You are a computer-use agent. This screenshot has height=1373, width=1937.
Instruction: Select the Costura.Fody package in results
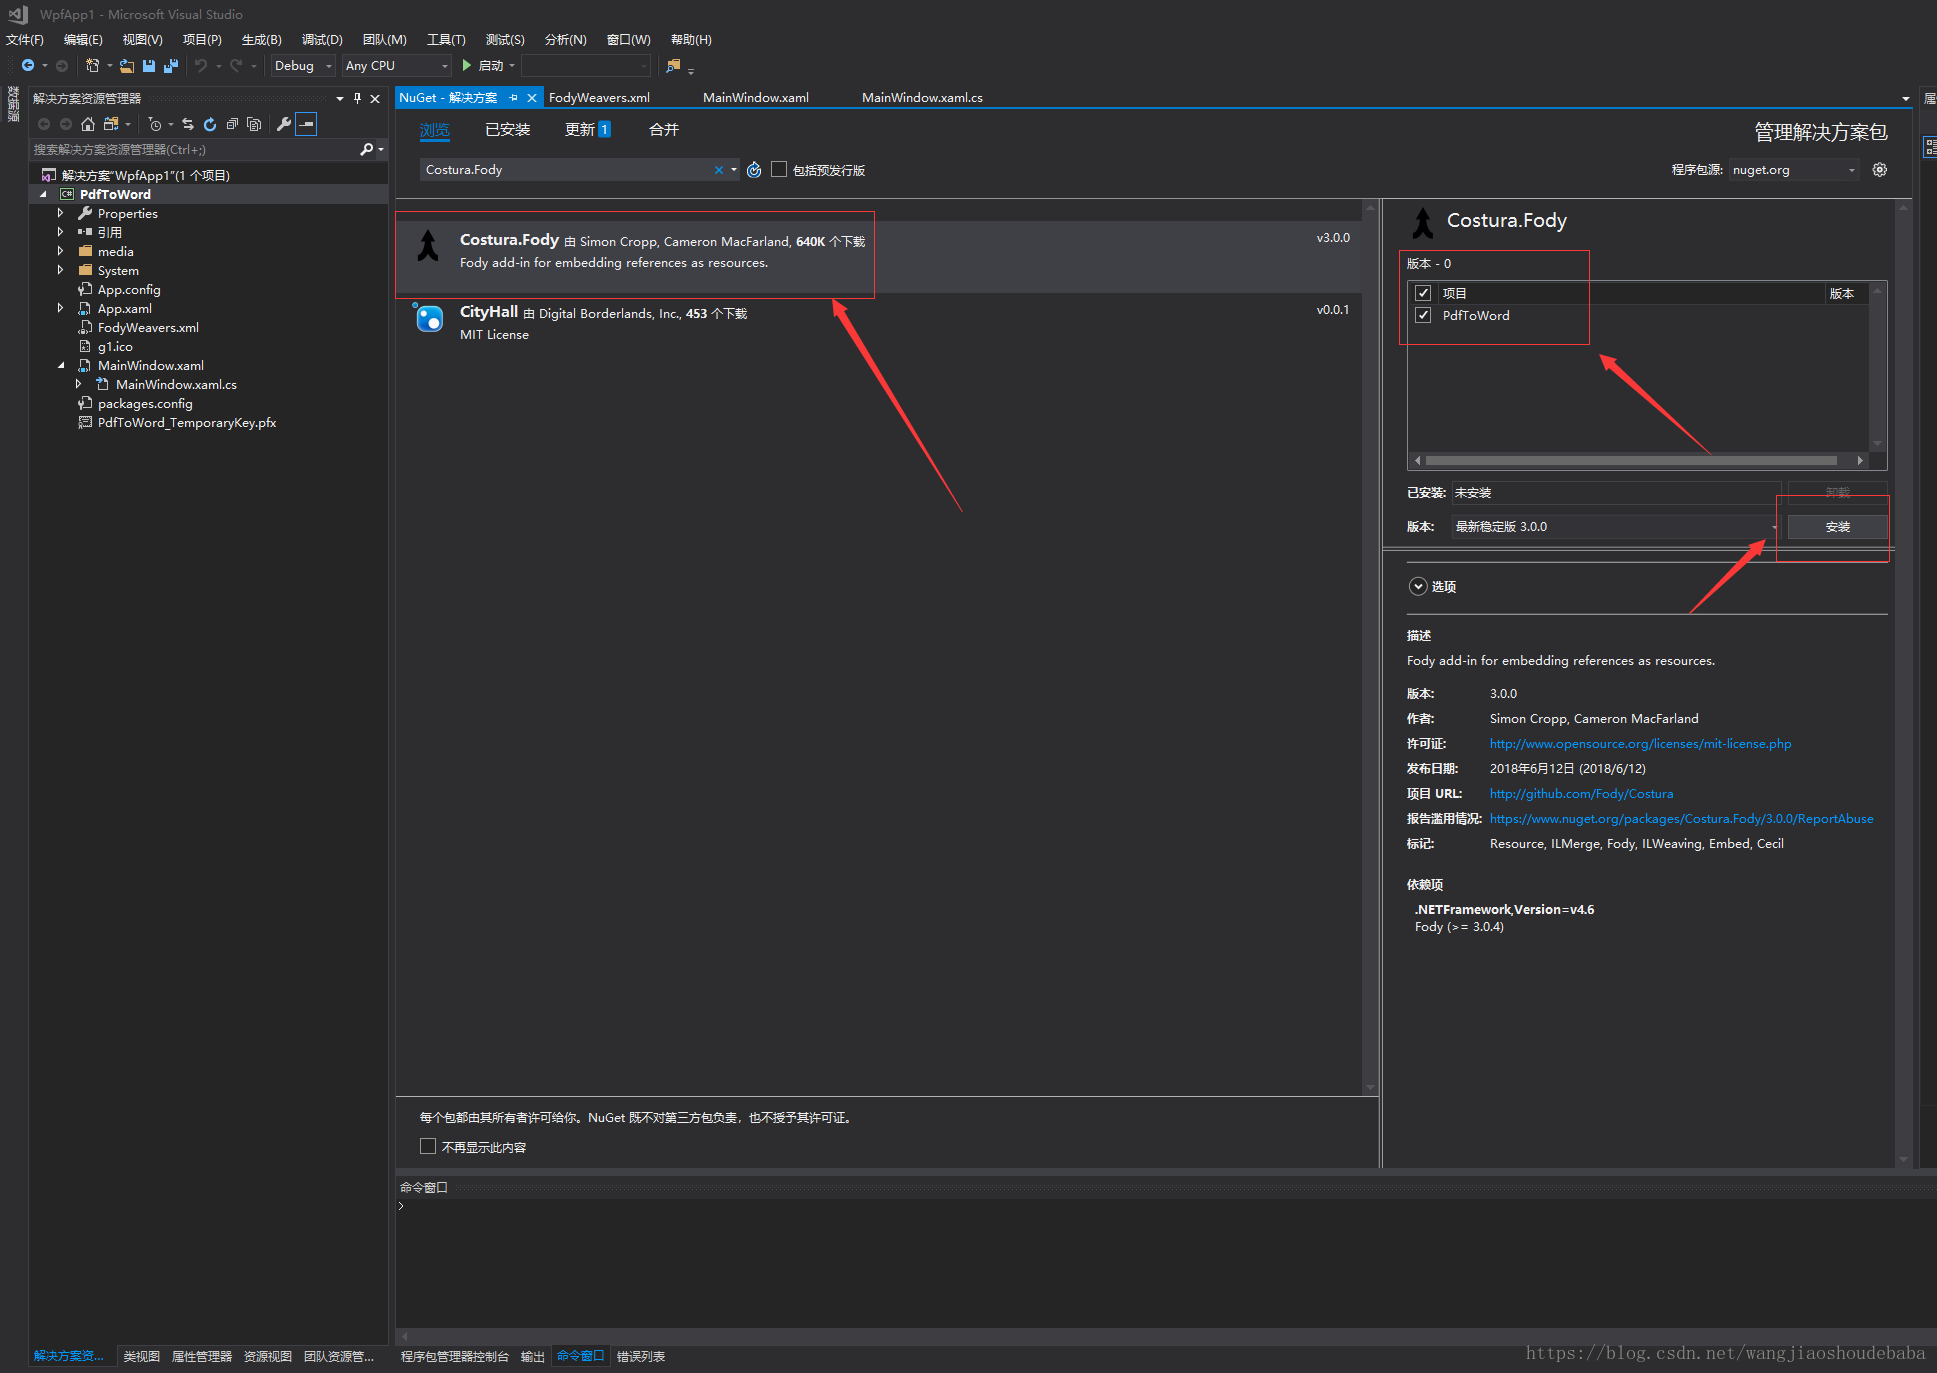coord(878,256)
